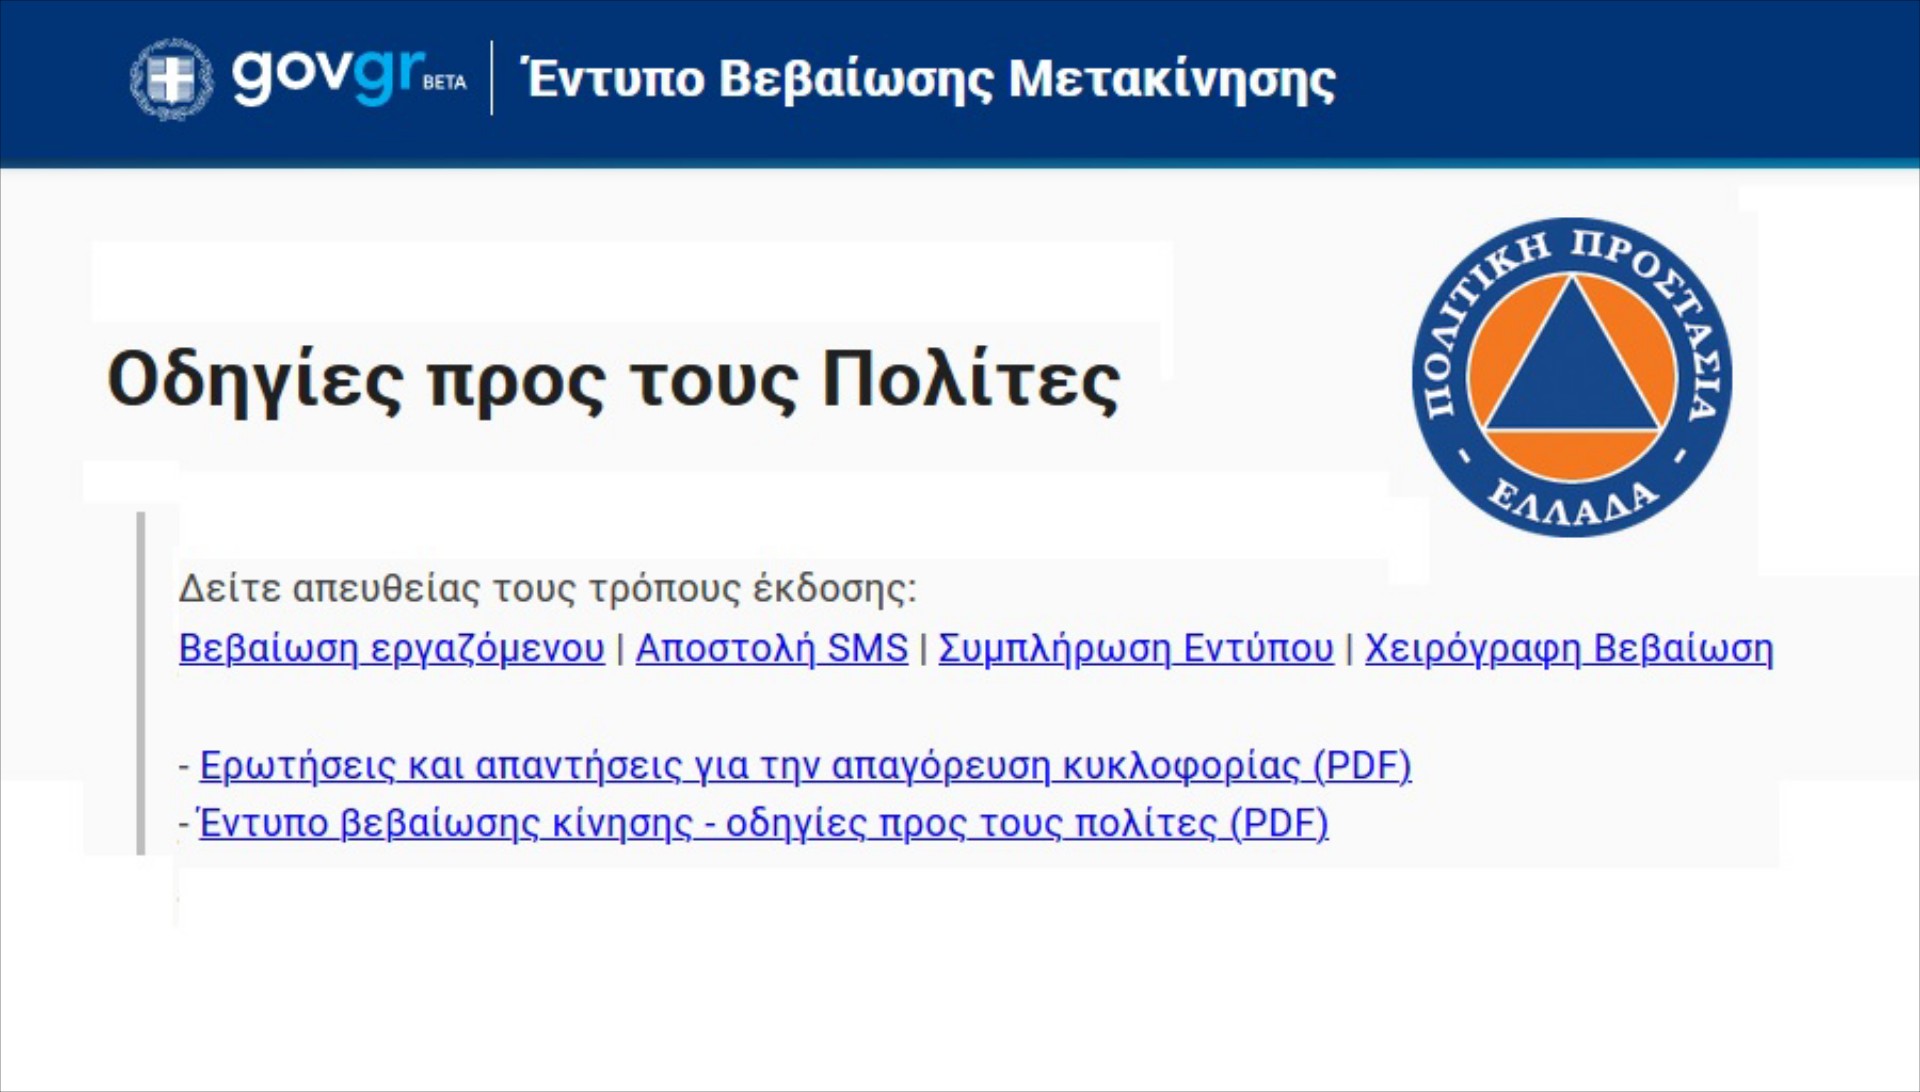Open the Αποστολή SMS link
Image resolution: width=1920 pixels, height=1092 pixels.
pos(771,649)
